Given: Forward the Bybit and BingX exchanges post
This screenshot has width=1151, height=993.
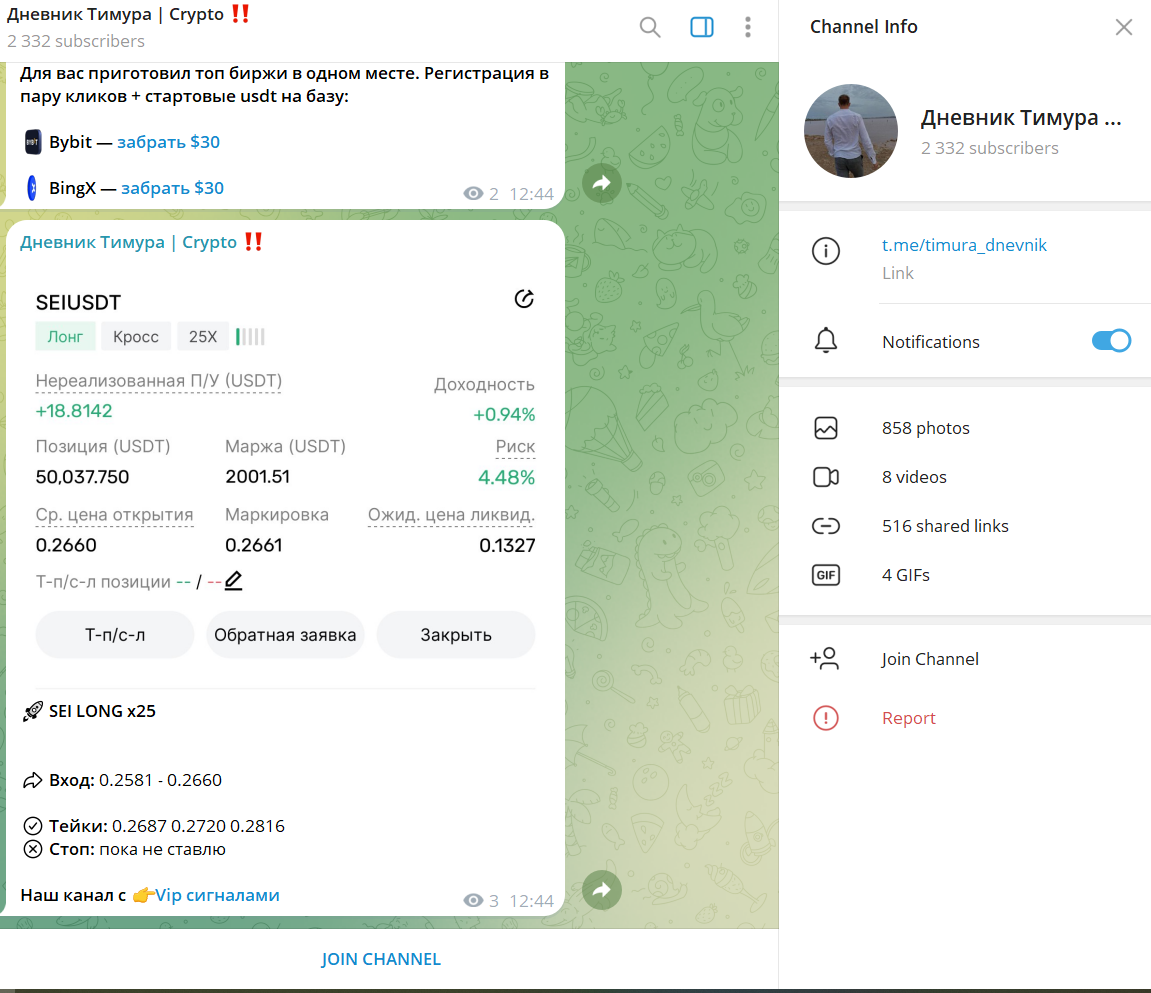Looking at the screenshot, I should click(602, 183).
